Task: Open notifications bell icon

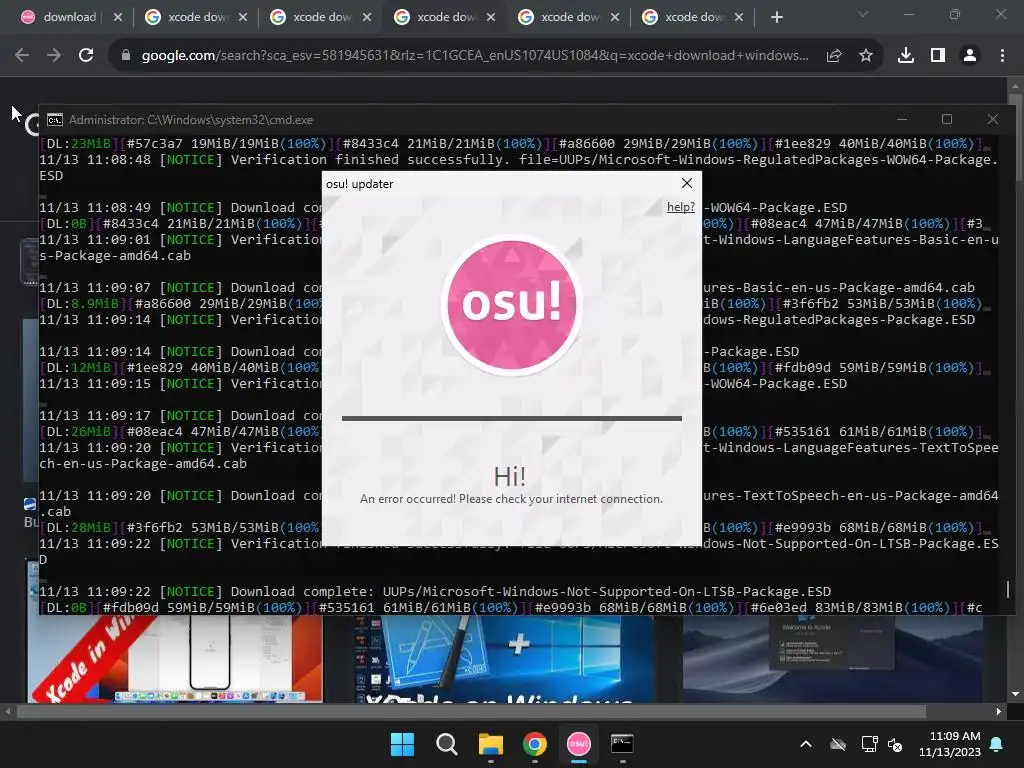Action: click(997, 744)
